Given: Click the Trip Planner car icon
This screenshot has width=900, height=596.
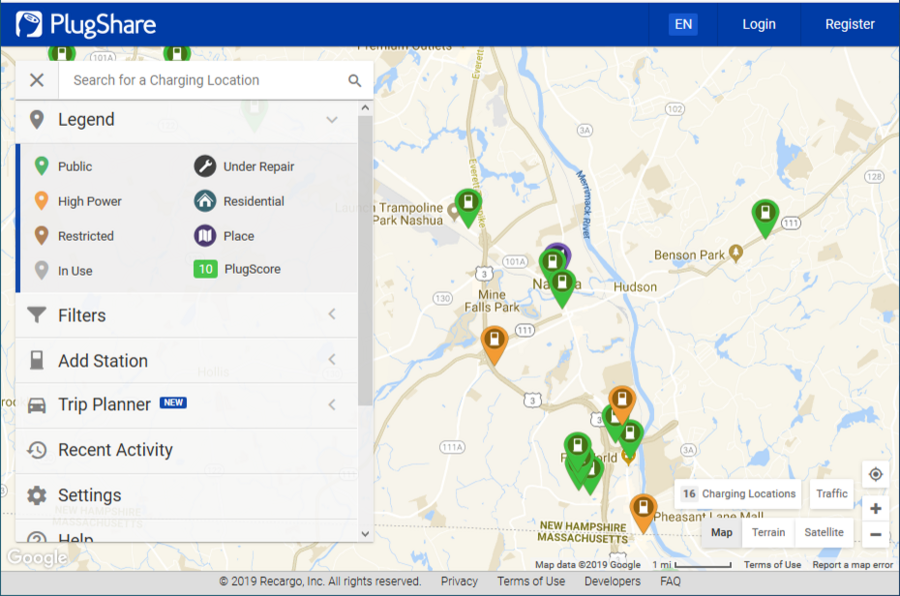Looking at the screenshot, I should pyautogui.click(x=37, y=405).
